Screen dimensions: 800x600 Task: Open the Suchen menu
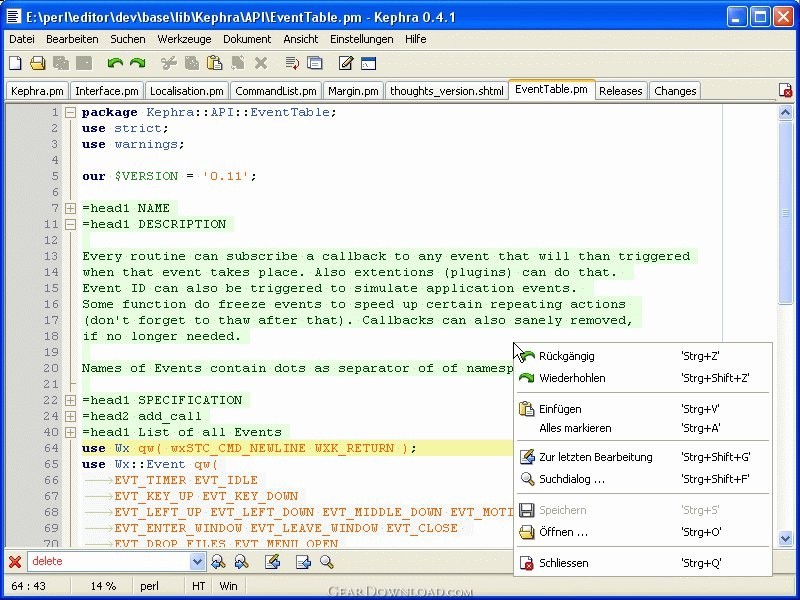tap(128, 39)
